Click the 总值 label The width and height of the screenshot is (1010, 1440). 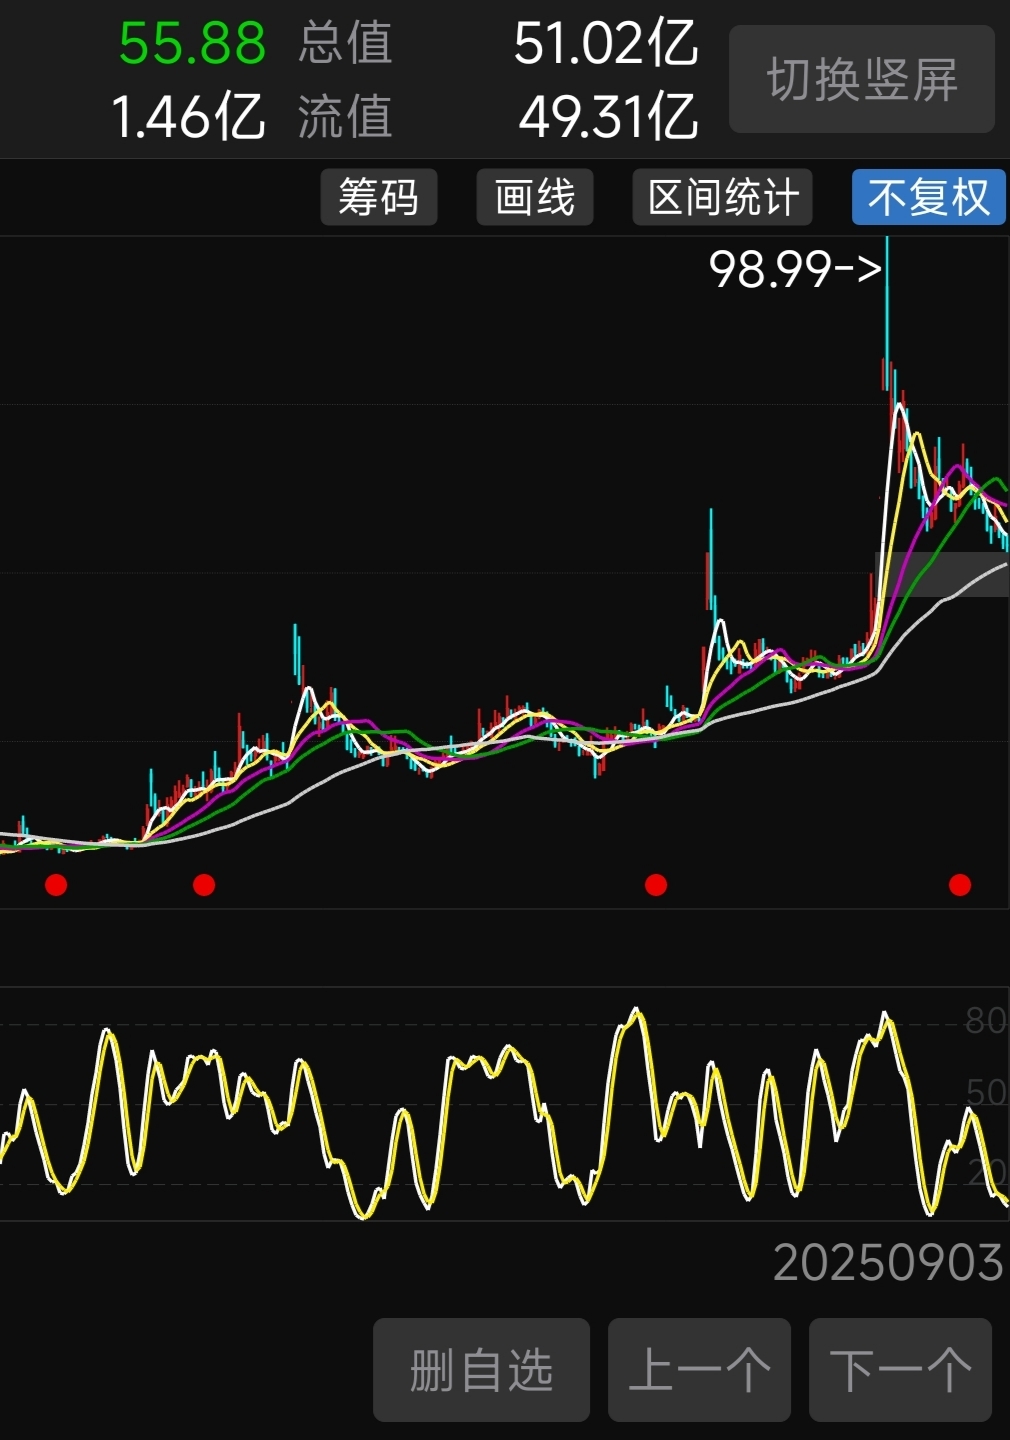[x=345, y=44]
